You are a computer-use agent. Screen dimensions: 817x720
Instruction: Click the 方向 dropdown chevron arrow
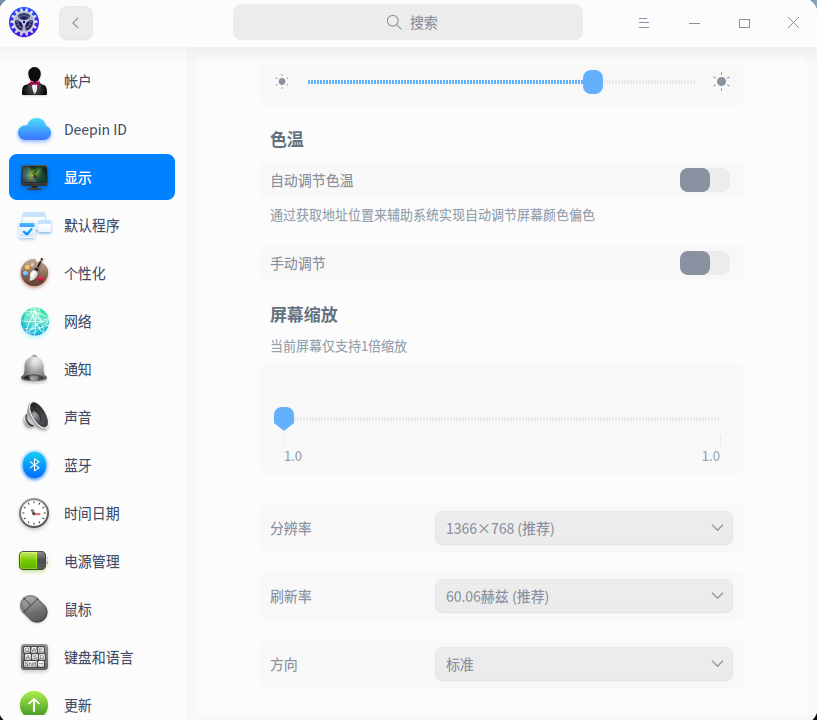tap(717, 664)
